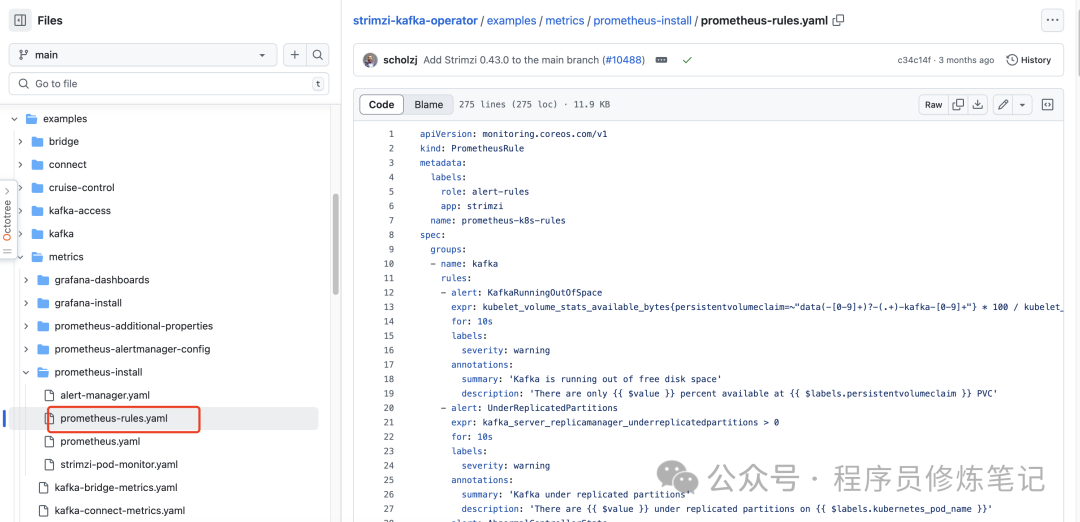
Task: Switch to Blame view tab
Action: [x=428, y=105]
